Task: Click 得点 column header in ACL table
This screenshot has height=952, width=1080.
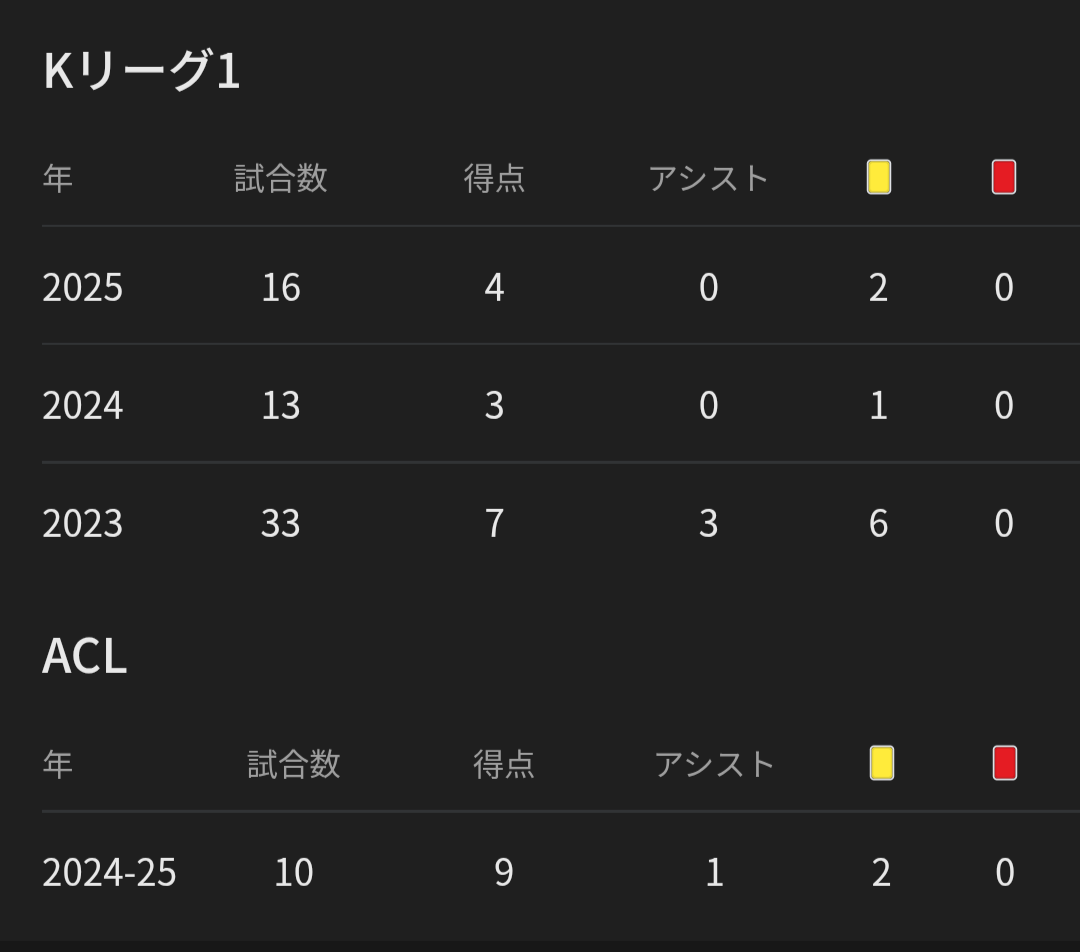Action: [503, 765]
